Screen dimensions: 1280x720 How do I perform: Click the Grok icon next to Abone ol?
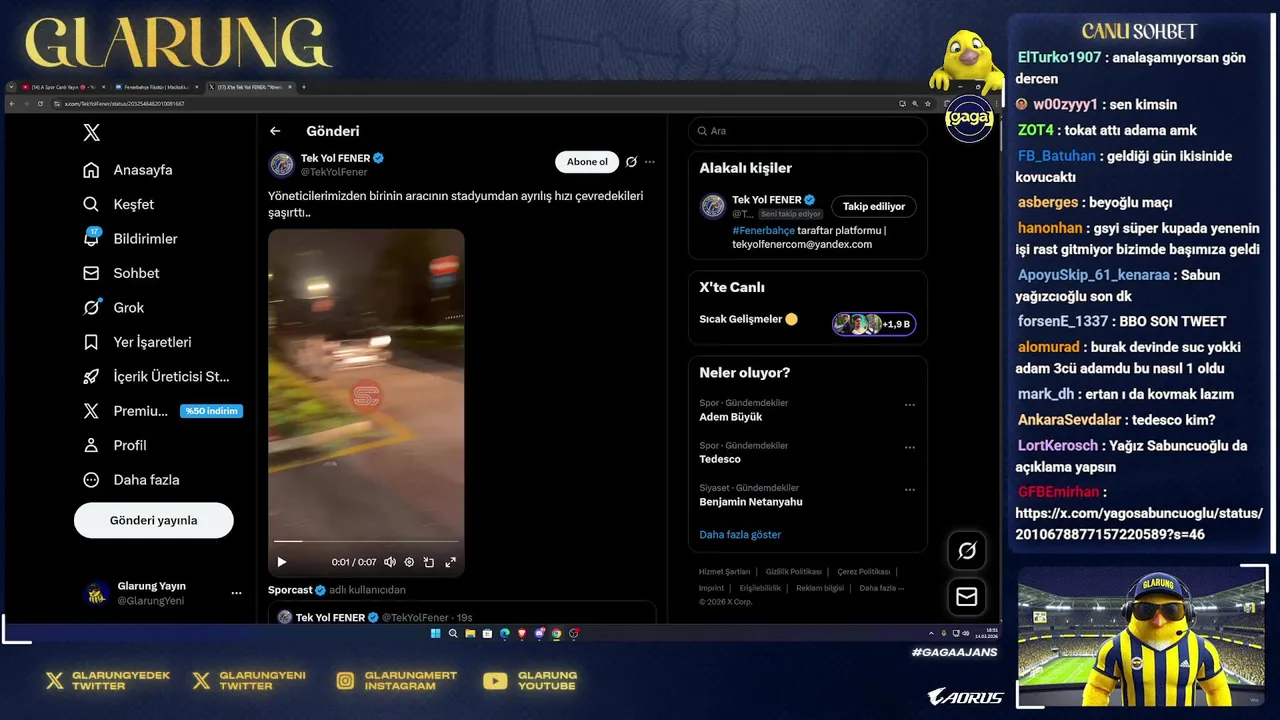tap(631, 162)
